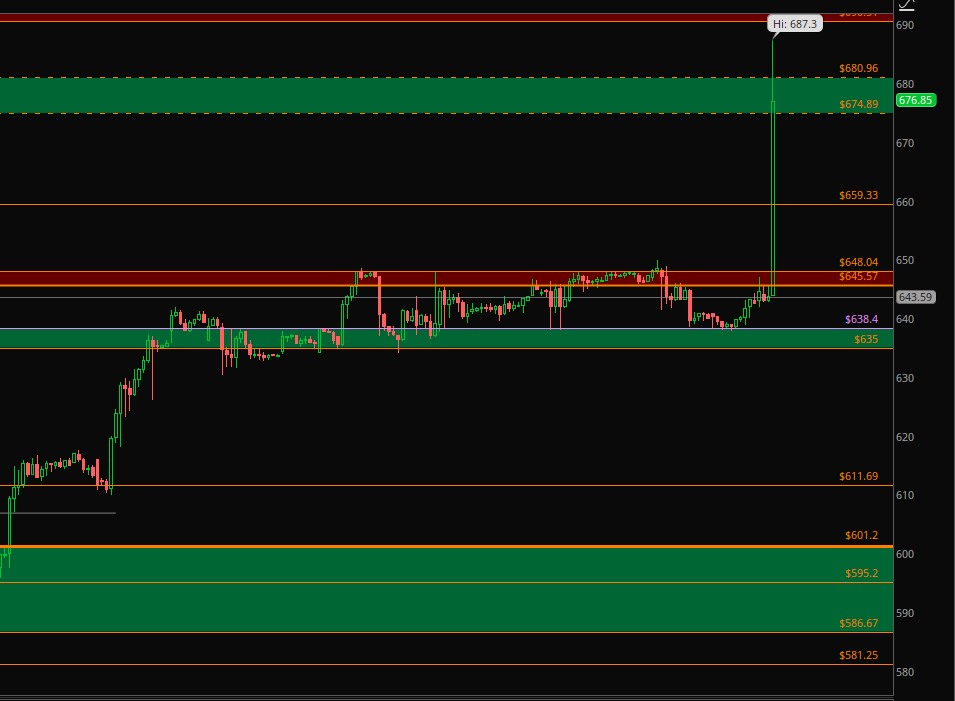955x701 pixels.
Task: Click the 600 price axis tick
Action: coord(904,554)
